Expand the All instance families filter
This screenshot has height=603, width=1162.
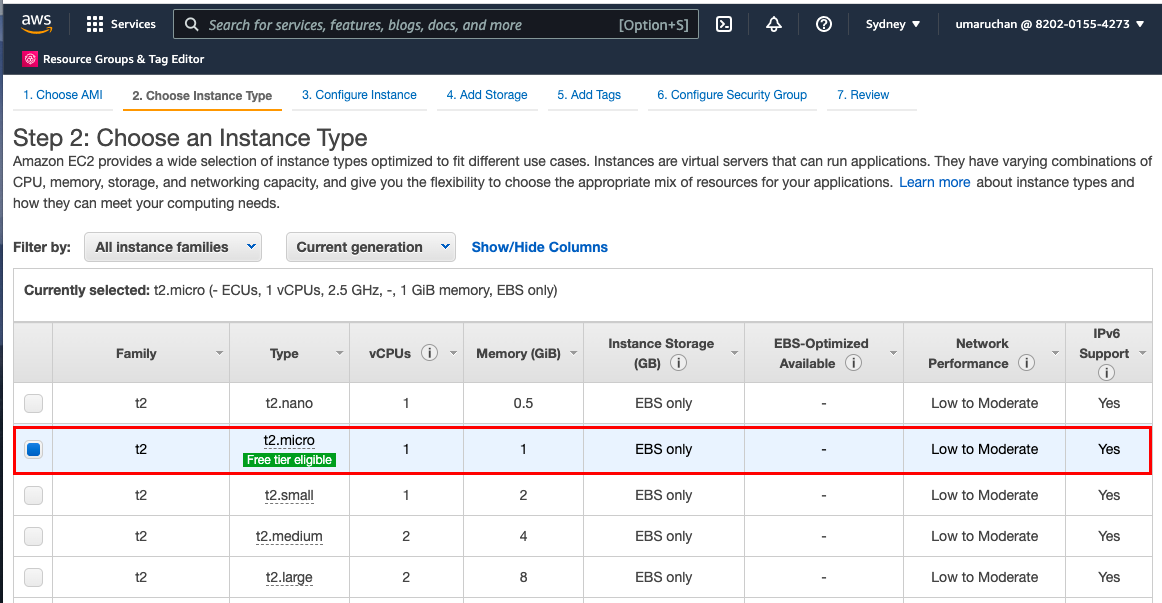pos(173,247)
